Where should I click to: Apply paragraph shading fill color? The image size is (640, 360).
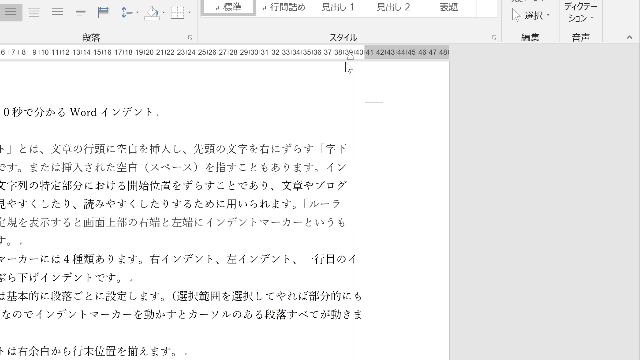tap(152, 12)
